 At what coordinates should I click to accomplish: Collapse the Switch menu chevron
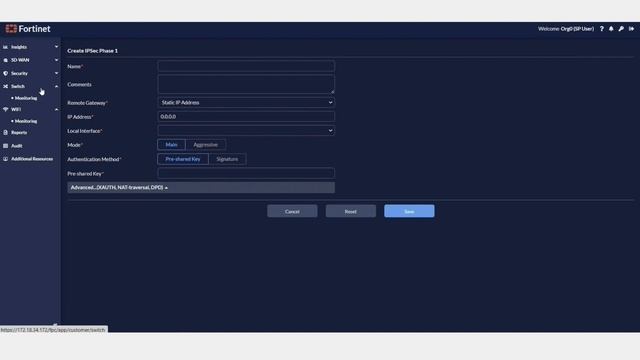pos(56,87)
